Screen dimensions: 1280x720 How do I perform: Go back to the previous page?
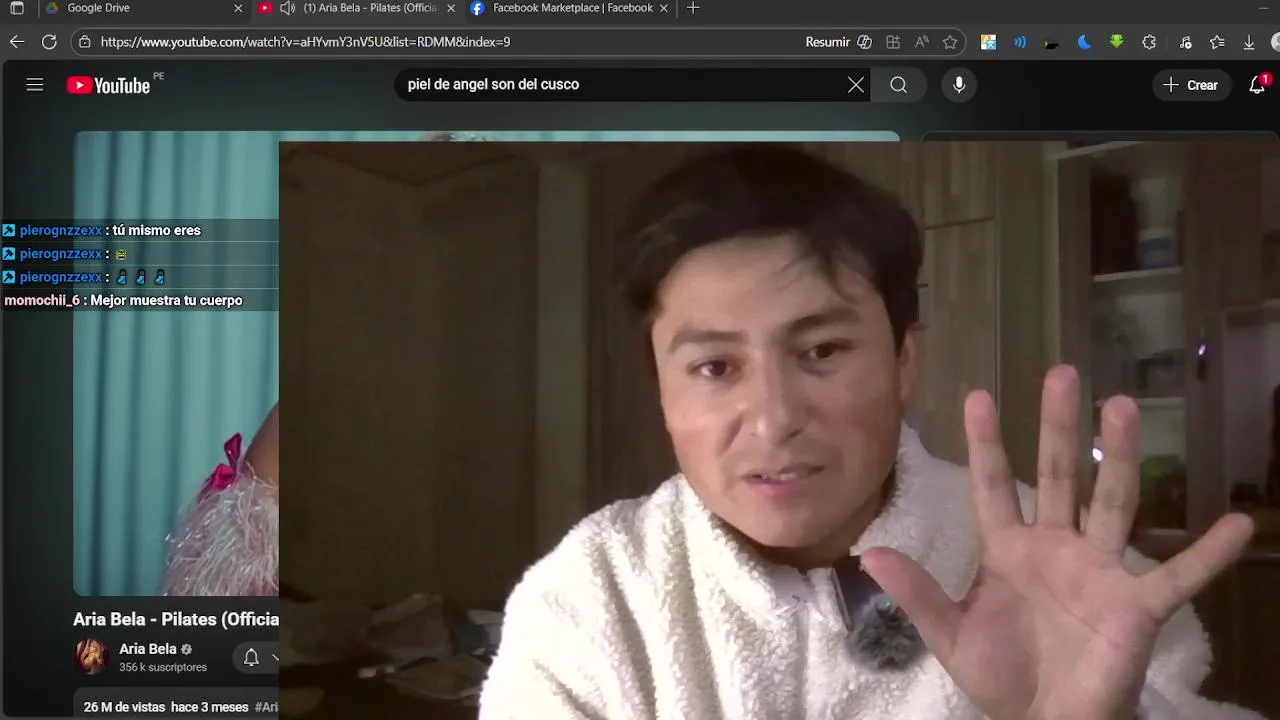coord(17,42)
